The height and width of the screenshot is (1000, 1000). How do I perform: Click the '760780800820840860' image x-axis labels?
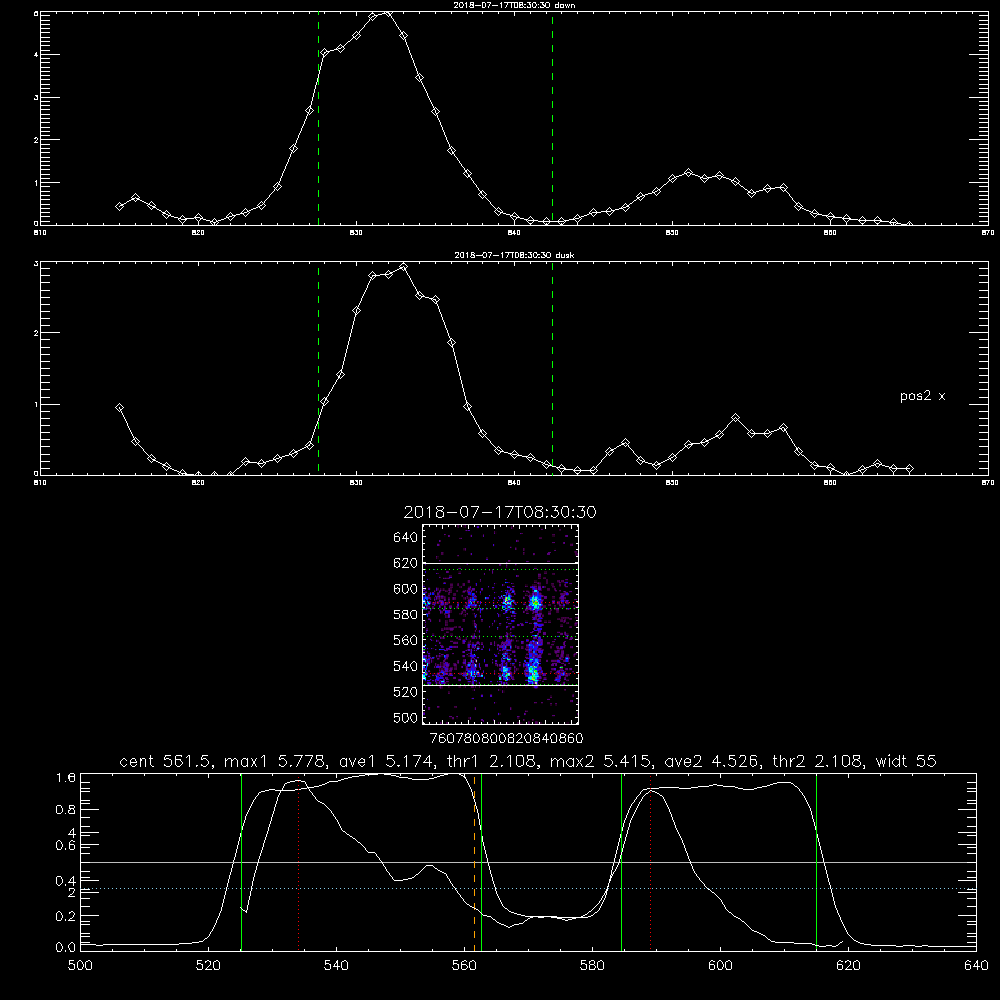pos(506,739)
